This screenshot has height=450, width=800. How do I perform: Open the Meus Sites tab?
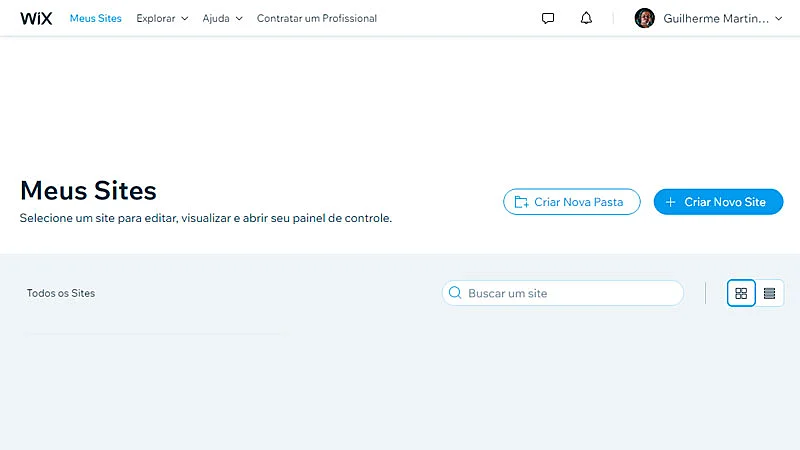click(95, 18)
